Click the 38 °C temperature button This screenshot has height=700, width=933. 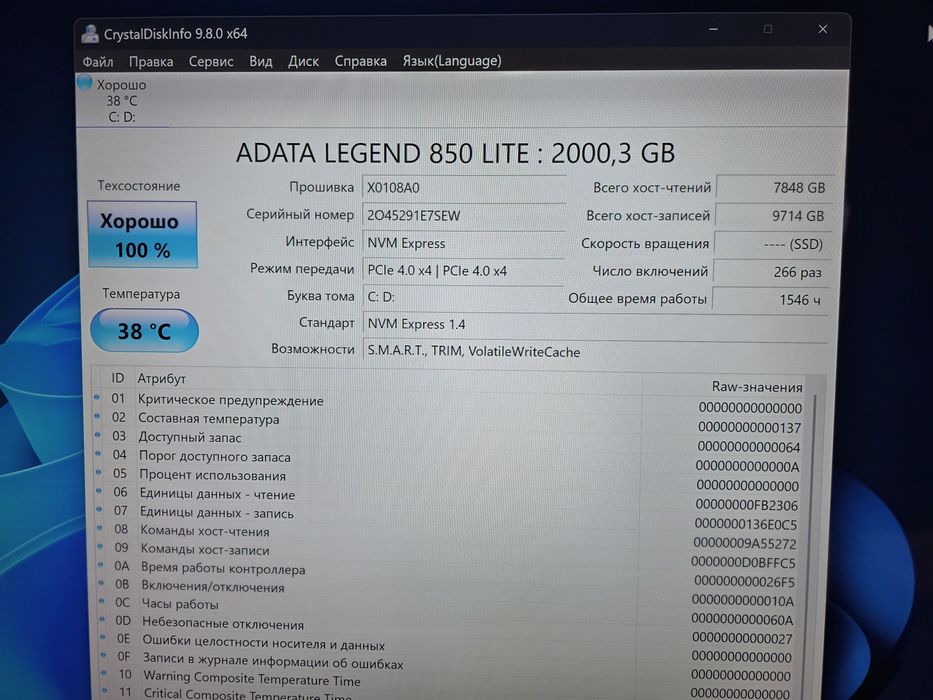click(144, 330)
